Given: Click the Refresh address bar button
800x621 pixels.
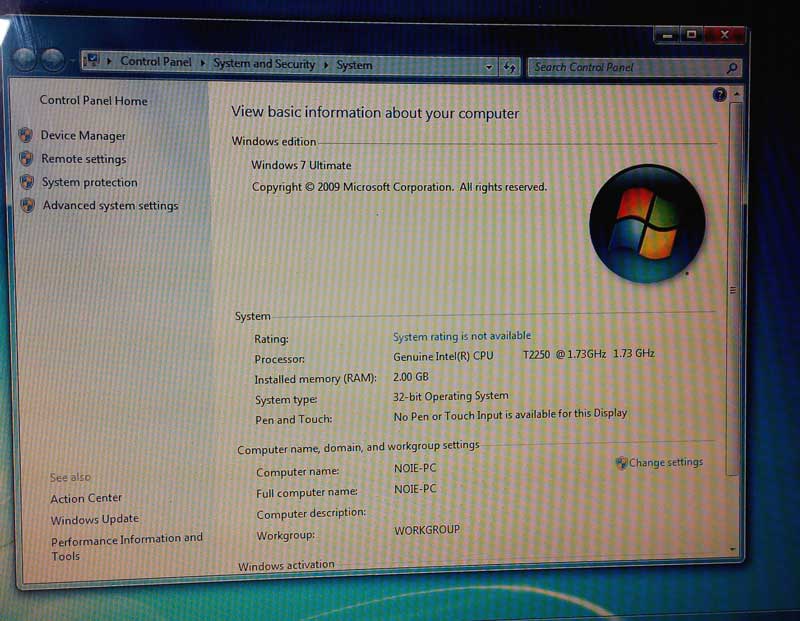Looking at the screenshot, I should coord(509,67).
